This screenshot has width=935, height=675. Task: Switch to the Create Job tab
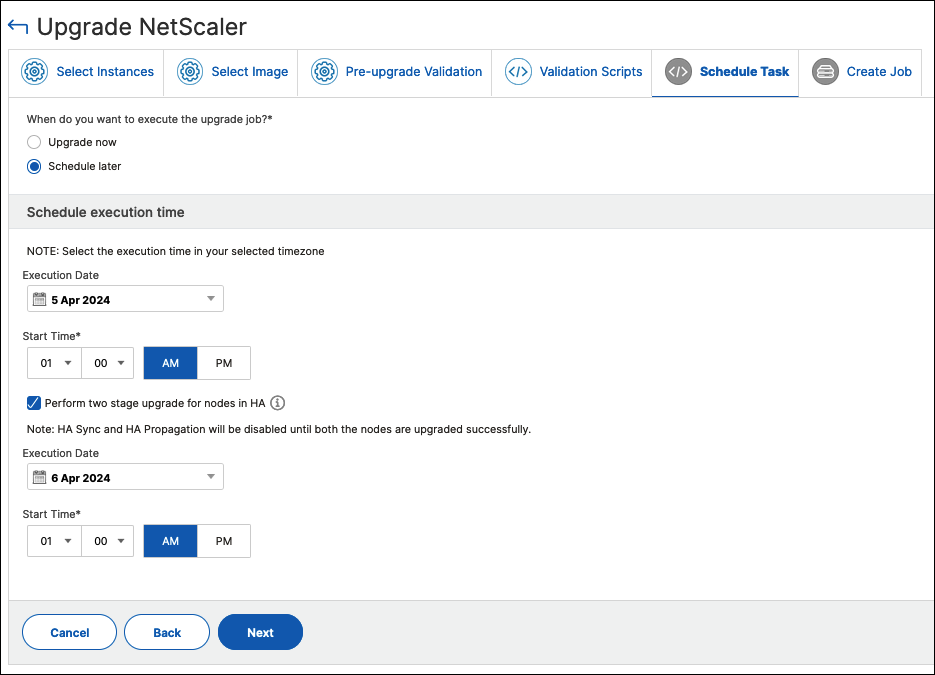860,72
